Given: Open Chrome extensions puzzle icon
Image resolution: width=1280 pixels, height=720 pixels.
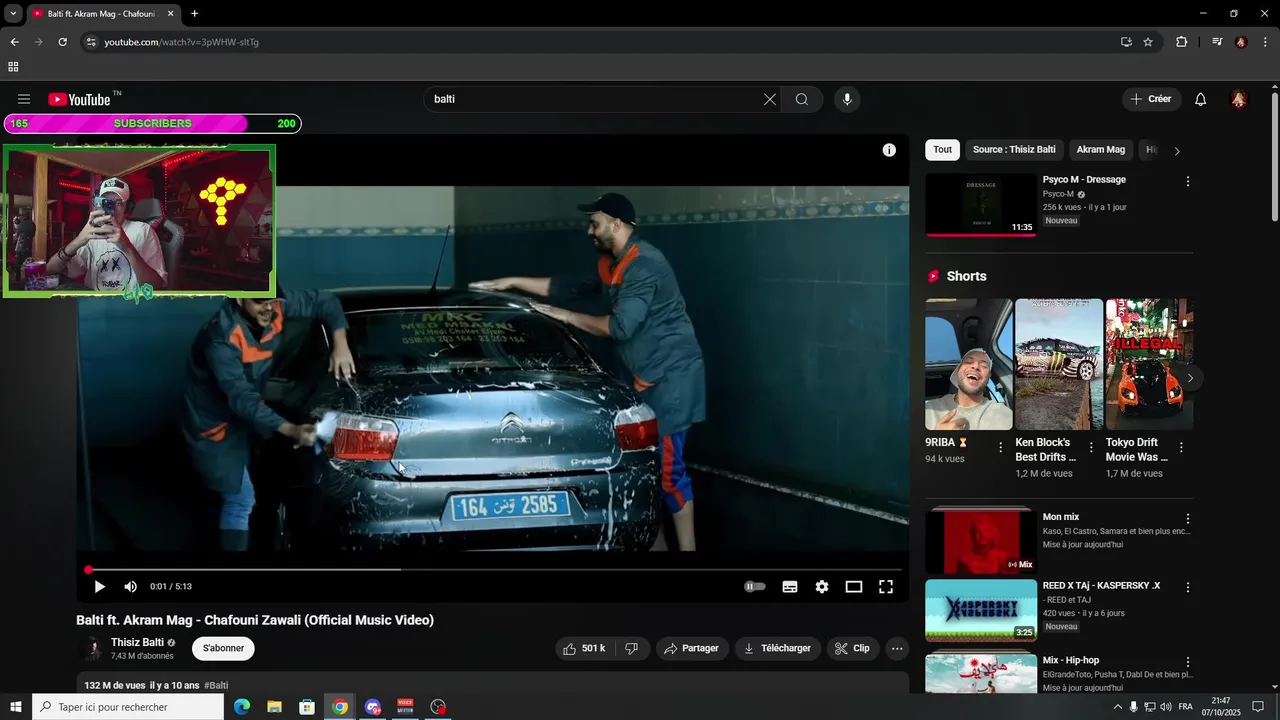Looking at the screenshot, I should pos(1182,42).
